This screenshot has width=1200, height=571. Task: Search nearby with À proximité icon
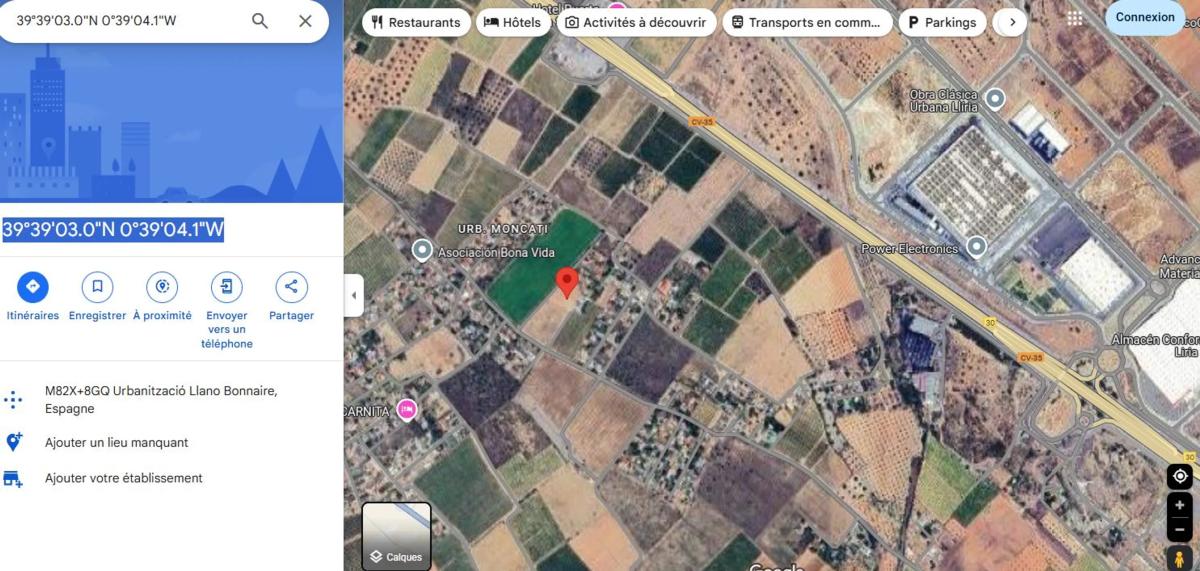click(x=162, y=288)
